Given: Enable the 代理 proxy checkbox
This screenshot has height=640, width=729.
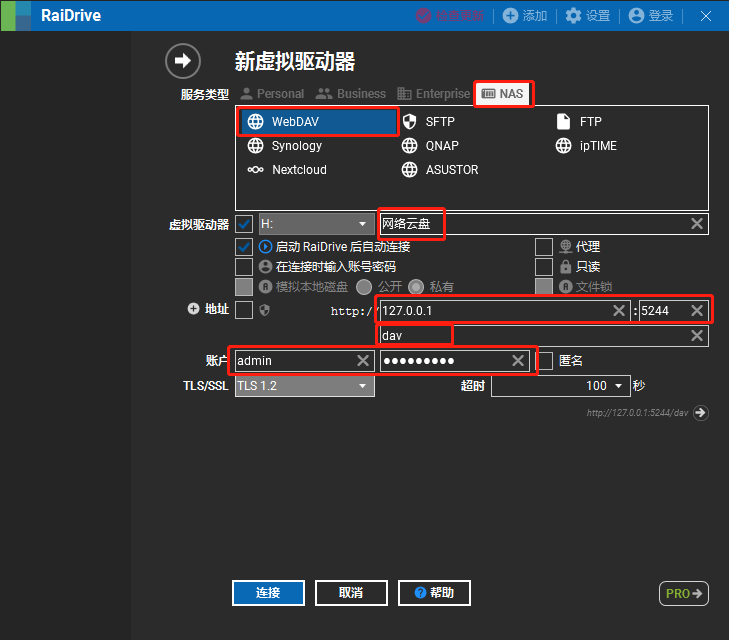Looking at the screenshot, I should click(544, 247).
